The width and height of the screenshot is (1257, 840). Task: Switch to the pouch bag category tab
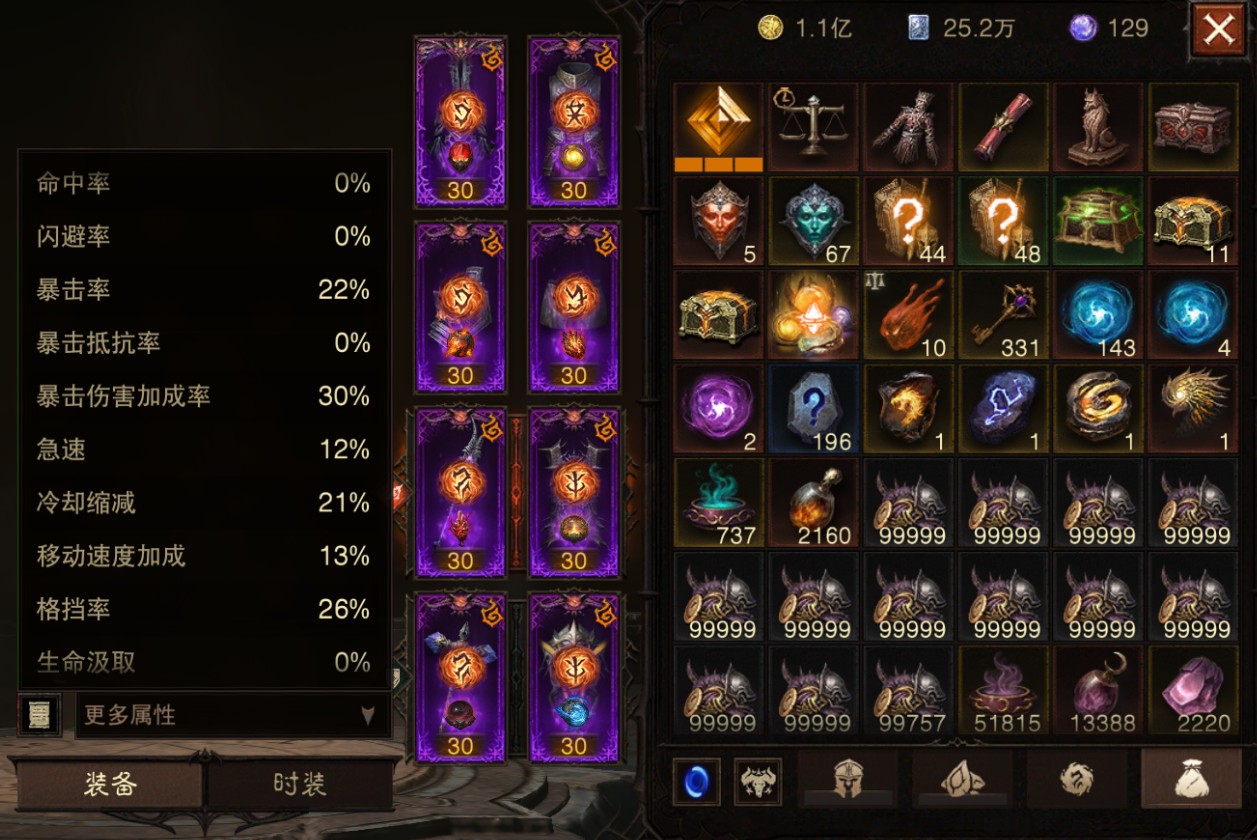(1190, 779)
